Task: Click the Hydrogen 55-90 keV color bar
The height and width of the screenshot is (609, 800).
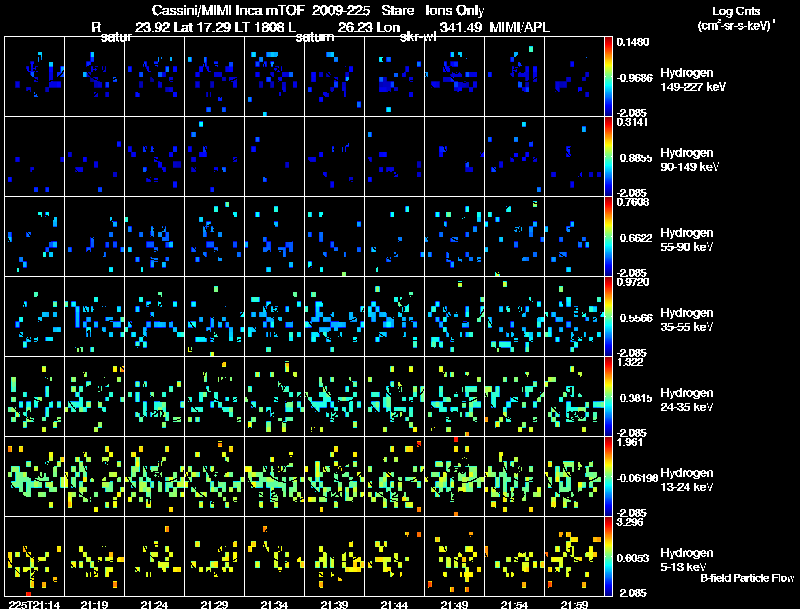Action: tap(608, 237)
